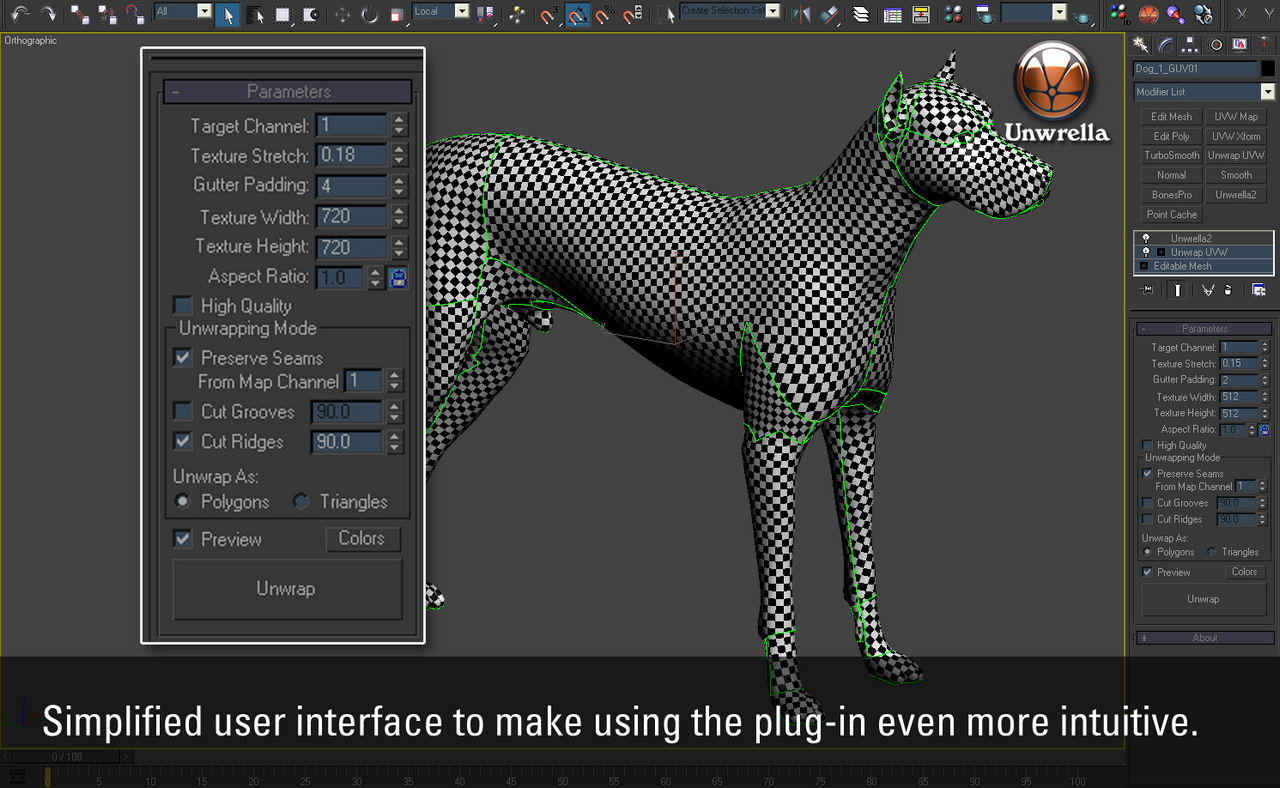Click the Texture Width field showing 512
This screenshot has height=788, width=1280.
pyautogui.click(x=1239, y=397)
